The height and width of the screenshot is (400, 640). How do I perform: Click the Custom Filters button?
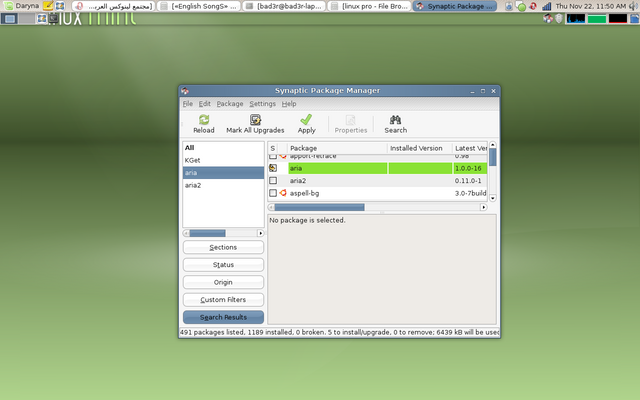[223, 300]
